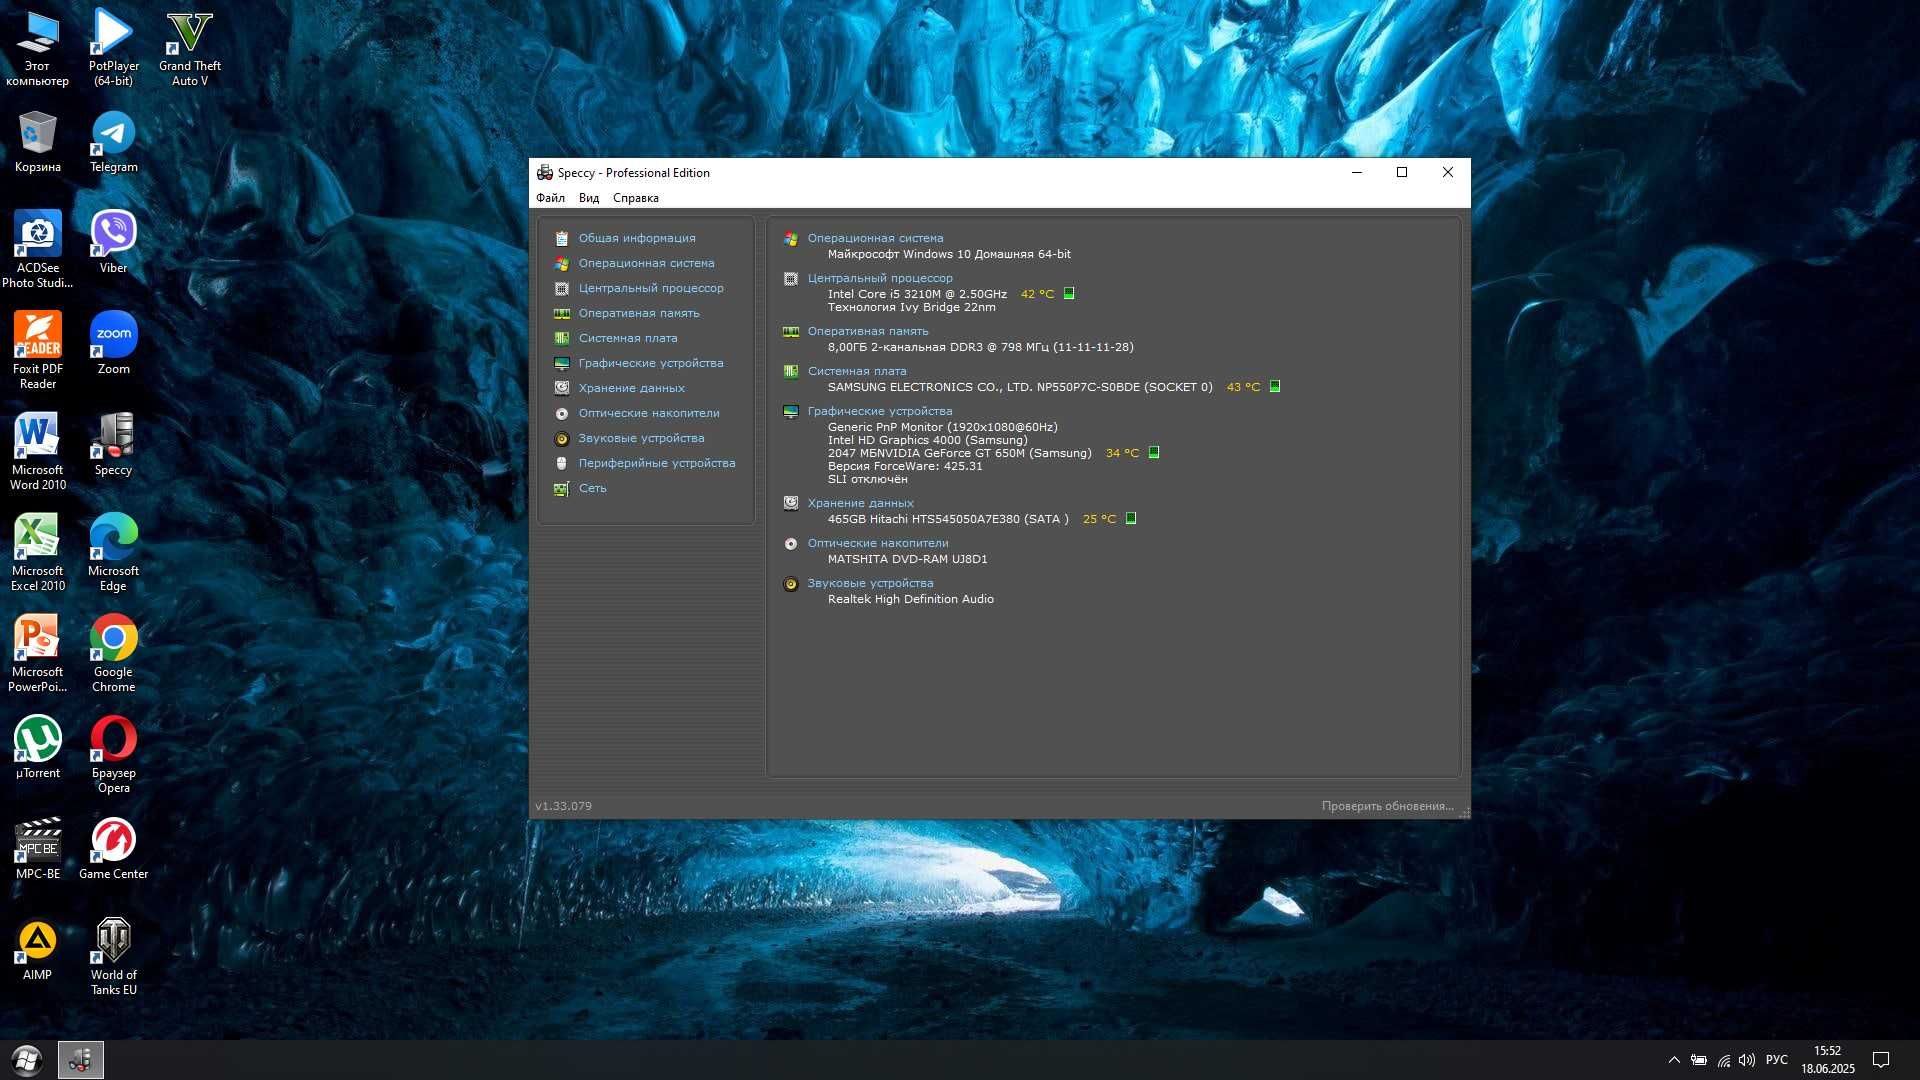Click the Hitachi HTS545050A7E380 drive text
The width and height of the screenshot is (1920, 1080).
pos(948,519)
